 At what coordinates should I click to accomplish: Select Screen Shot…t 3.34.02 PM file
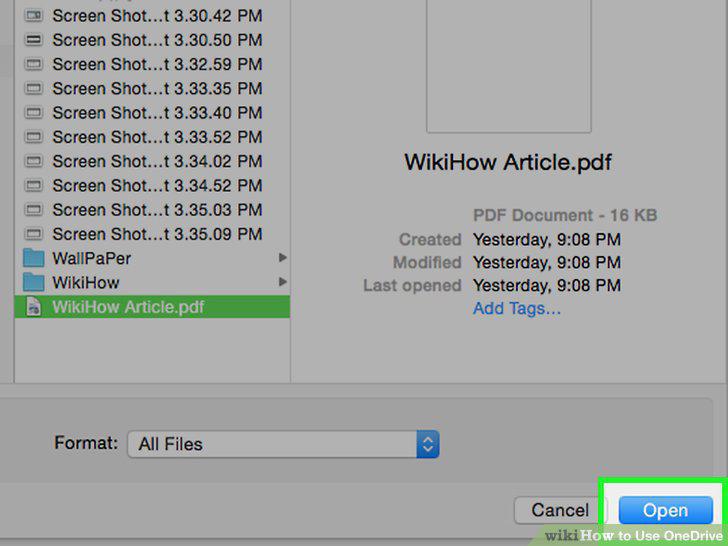click(x=152, y=161)
